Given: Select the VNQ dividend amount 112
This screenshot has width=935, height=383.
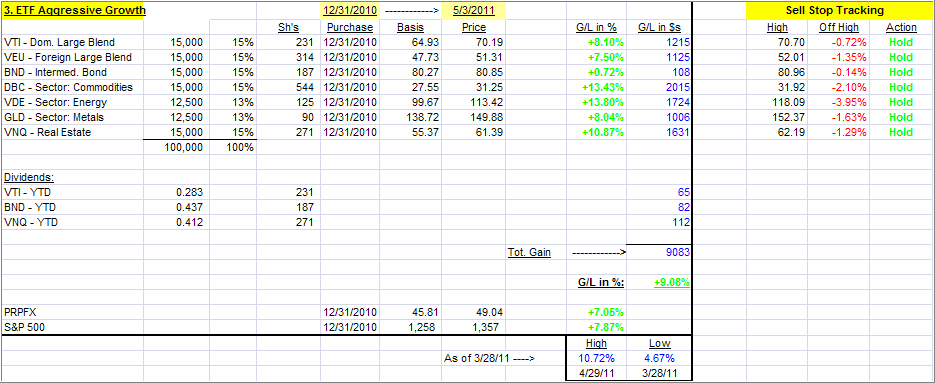Looking at the screenshot, I should coord(659,222).
